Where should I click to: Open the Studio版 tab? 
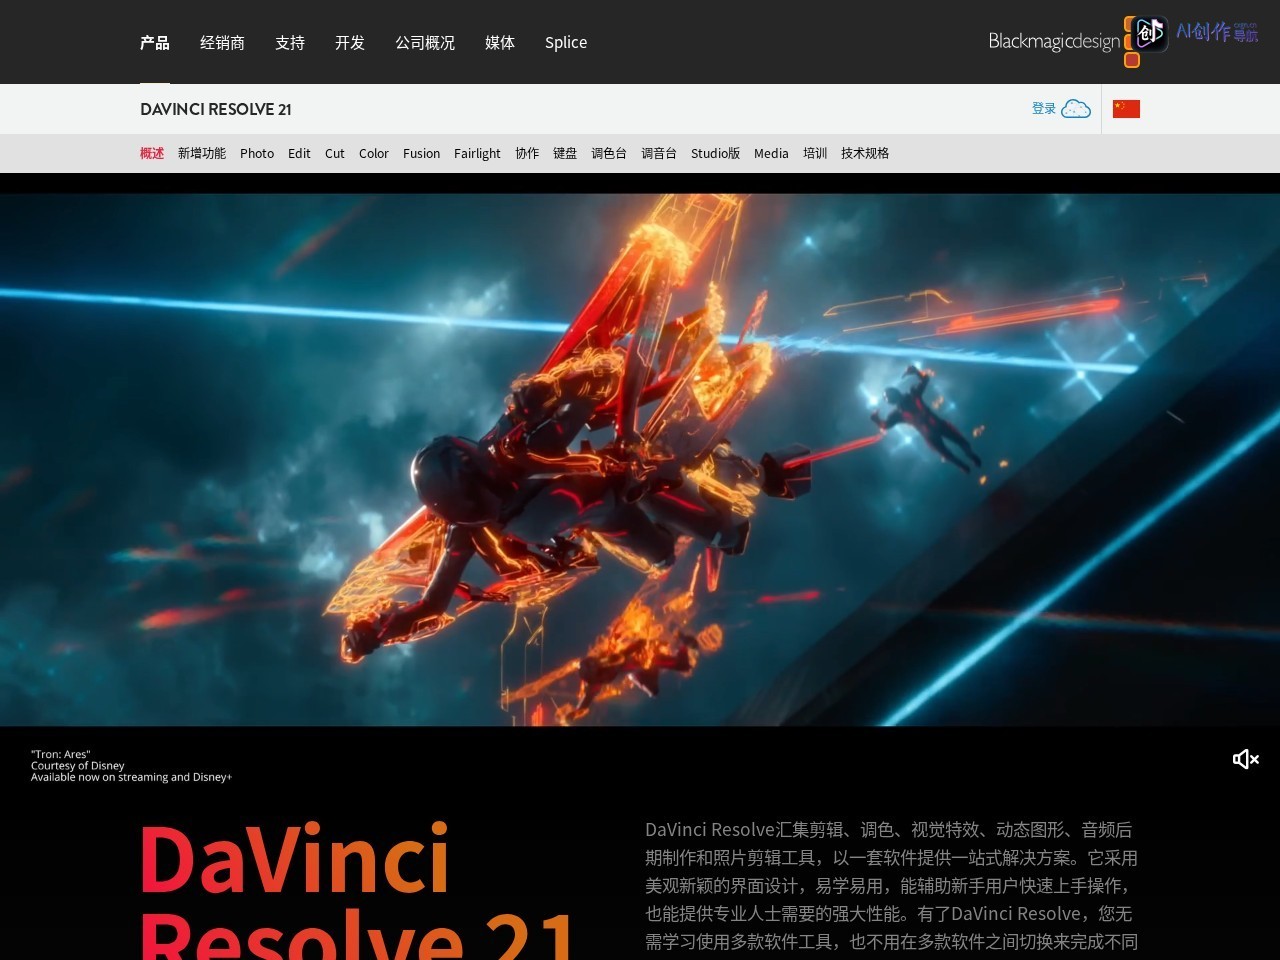click(x=715, y=153)
